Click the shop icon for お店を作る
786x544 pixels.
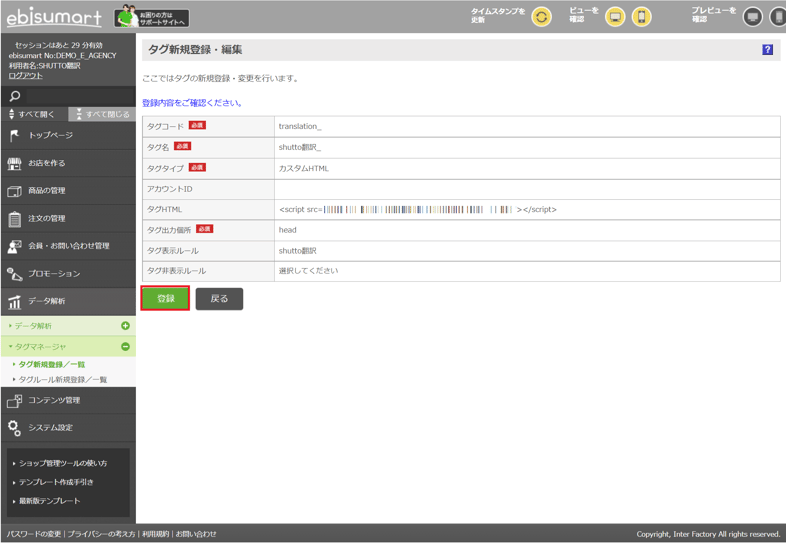pyautogui.click(x=15, y=163)
